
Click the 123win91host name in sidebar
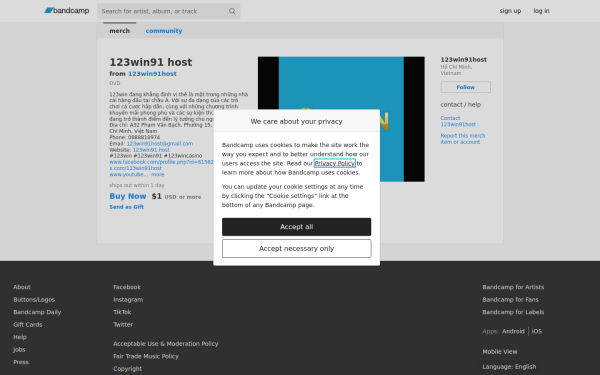463,59
